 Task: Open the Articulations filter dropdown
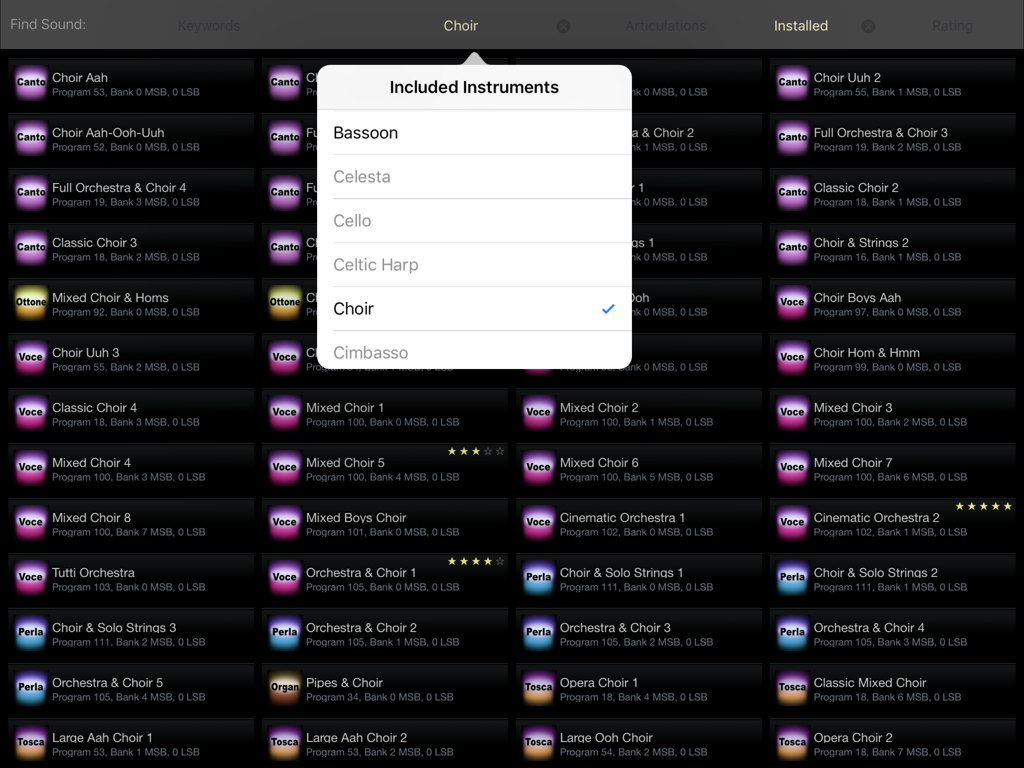(665, 26)
